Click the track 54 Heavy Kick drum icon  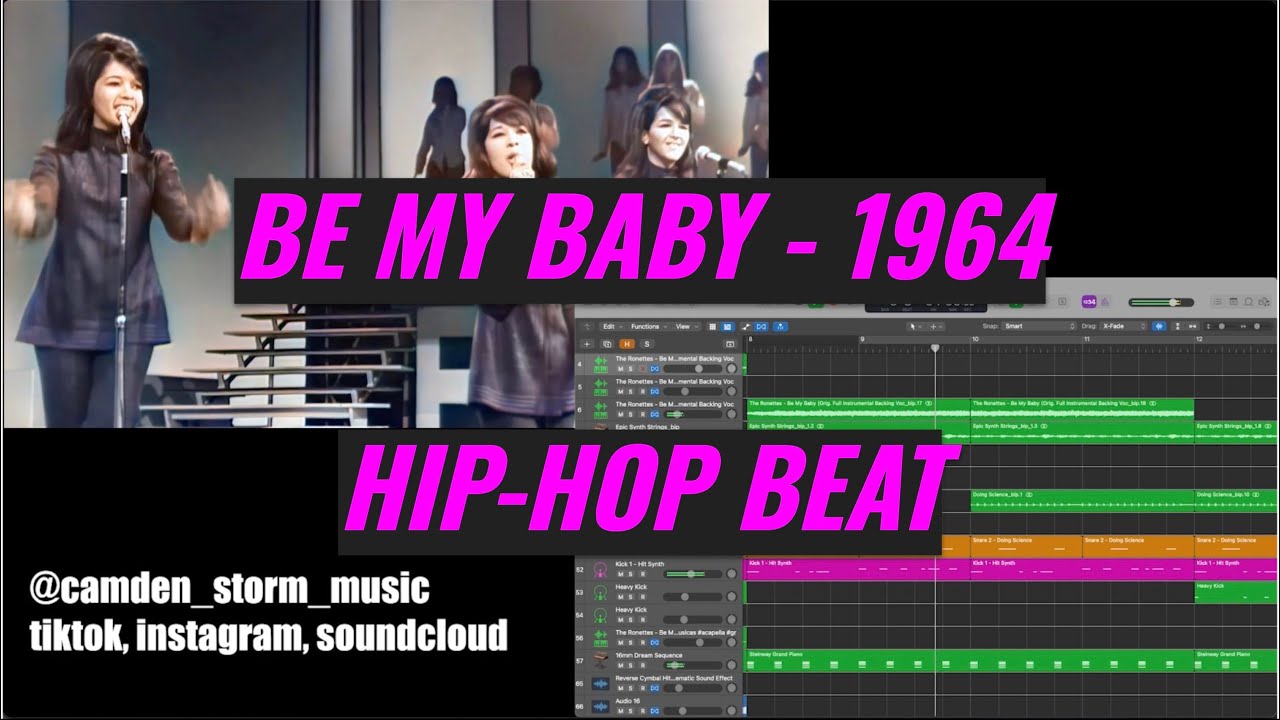[600, 615]
